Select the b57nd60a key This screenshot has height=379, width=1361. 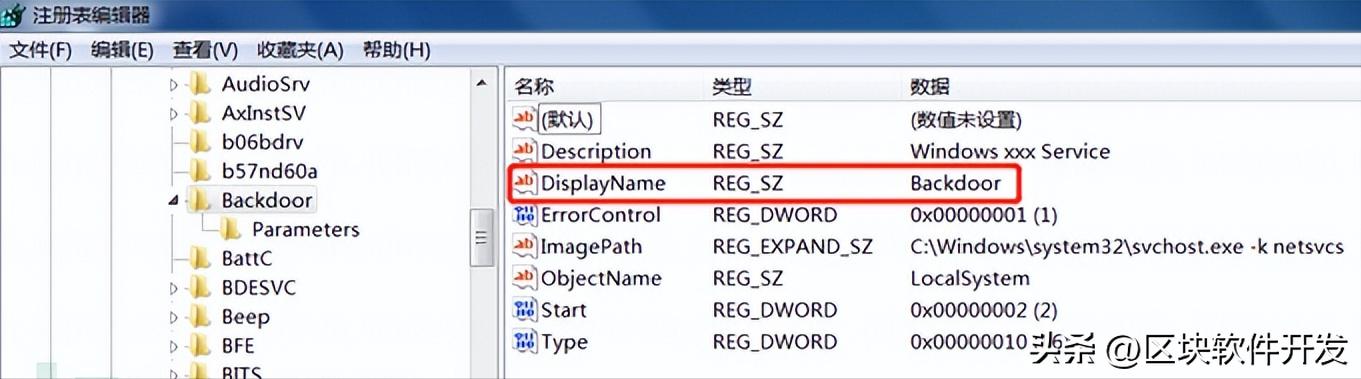point(269,171)
